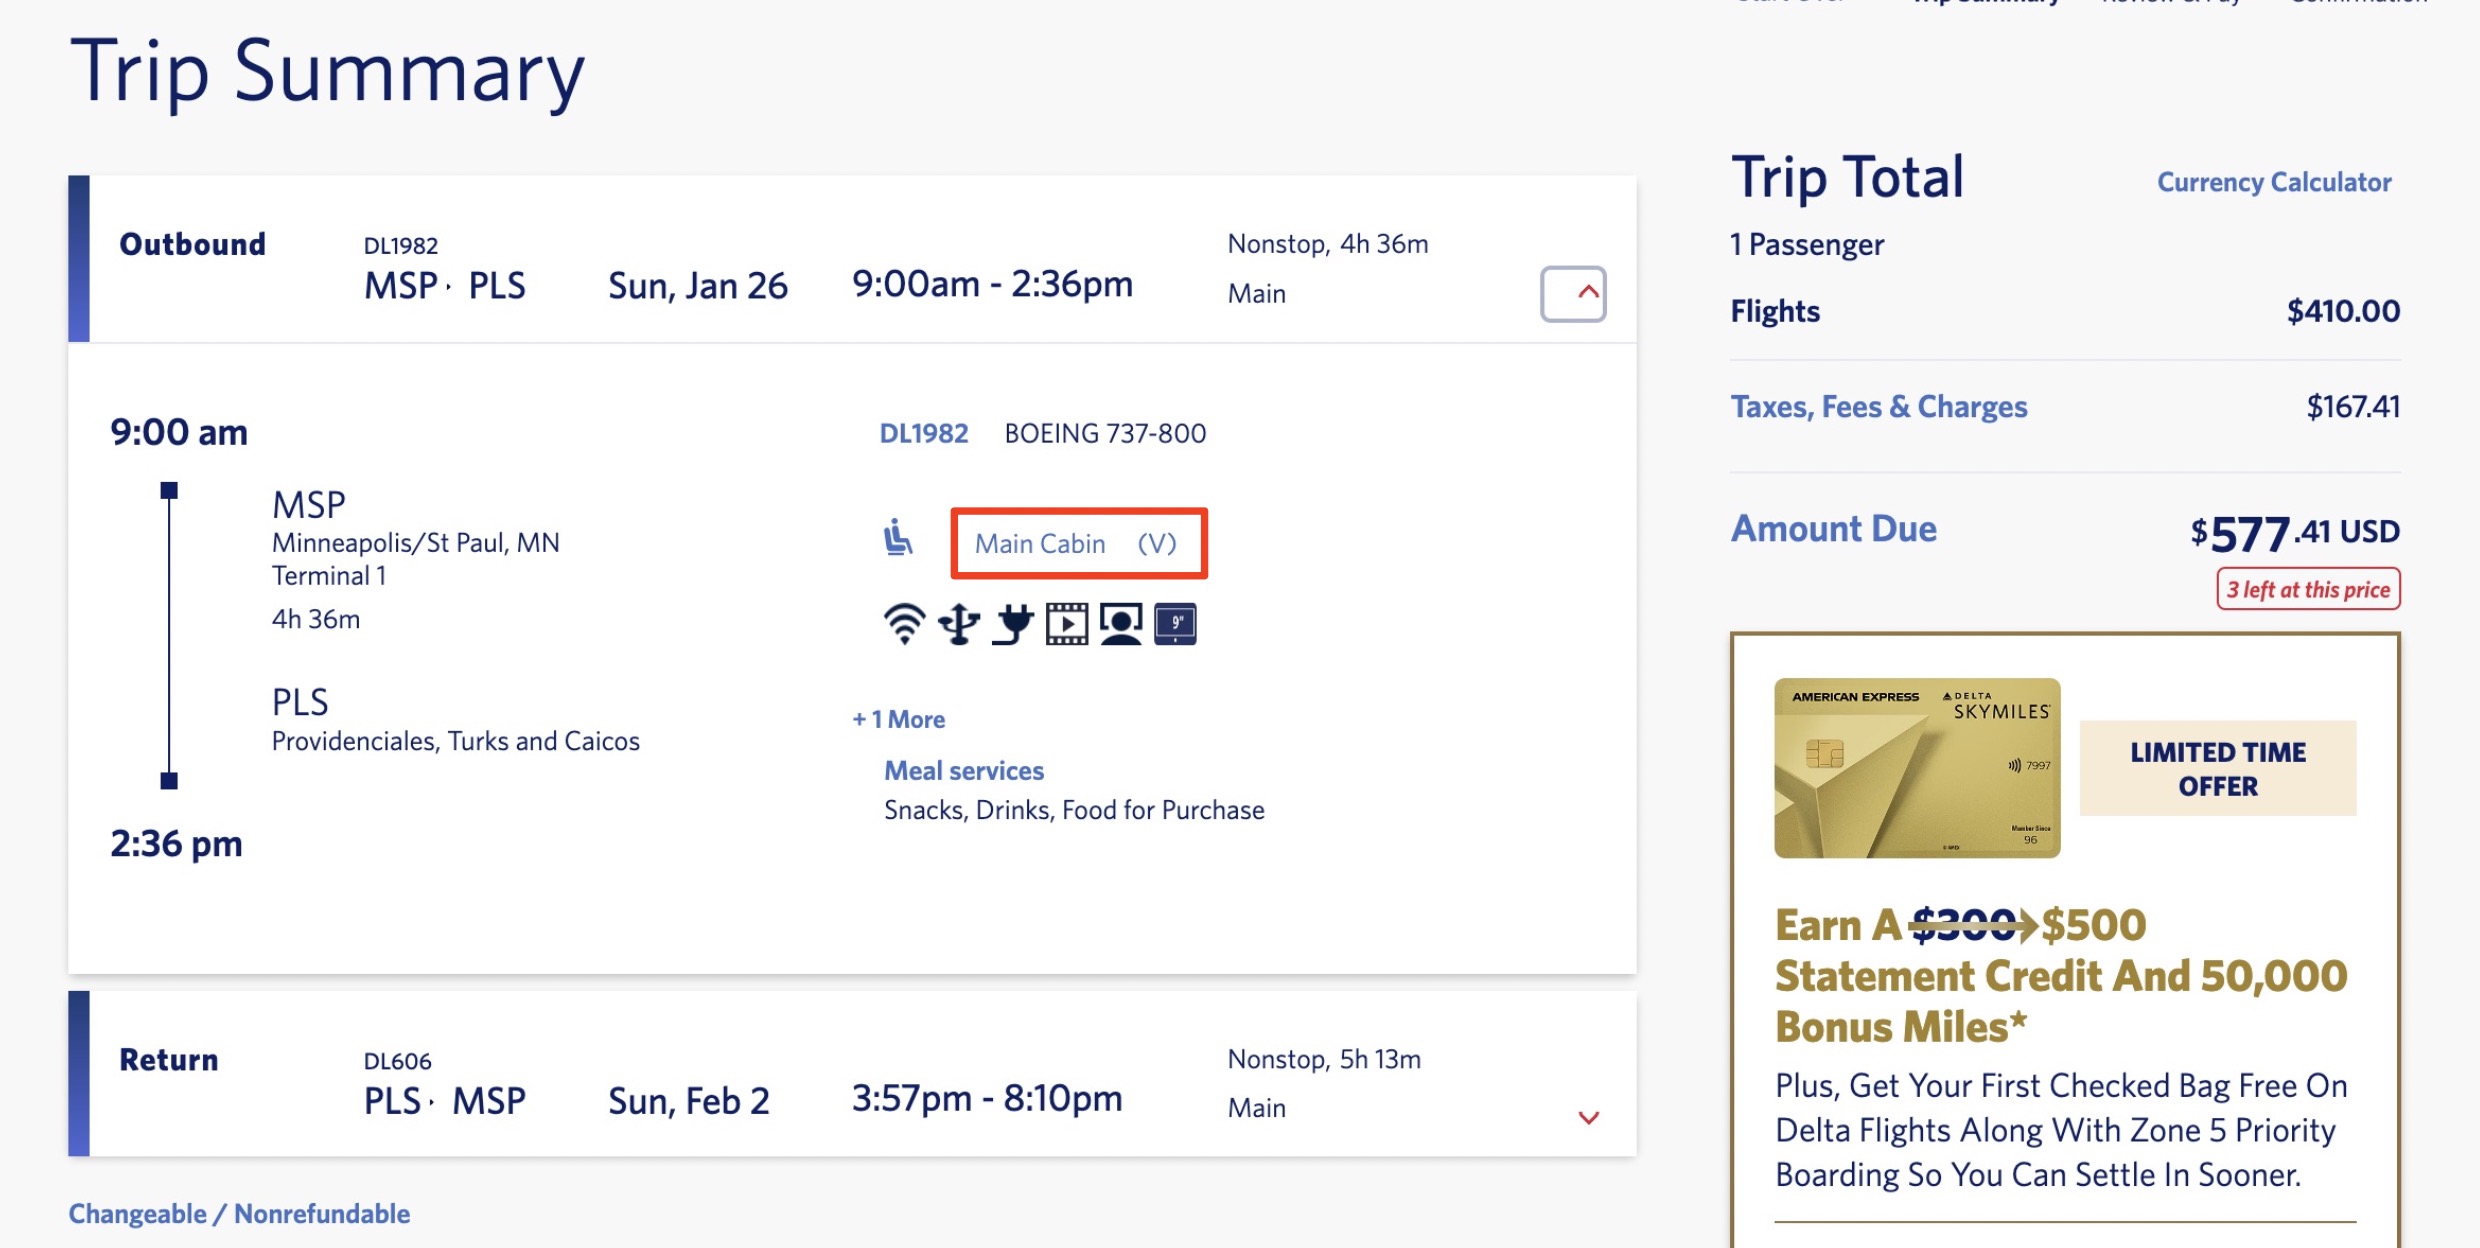This screenshot has width=2480, height=1248.
Task: Click the Limited Time Offer banner
Action: point(2216,768)
